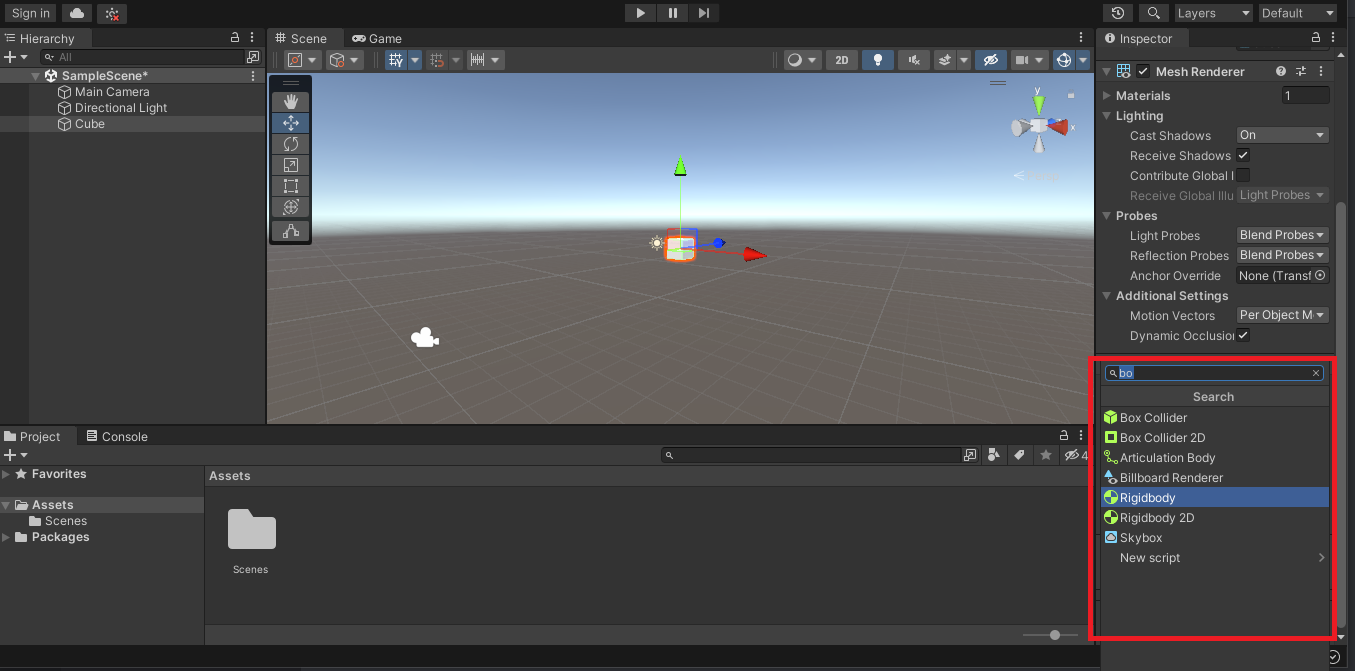Clear the component search field with the X
The image size is (1355, 671).
pyautogui.click(x=1315, y=373)
